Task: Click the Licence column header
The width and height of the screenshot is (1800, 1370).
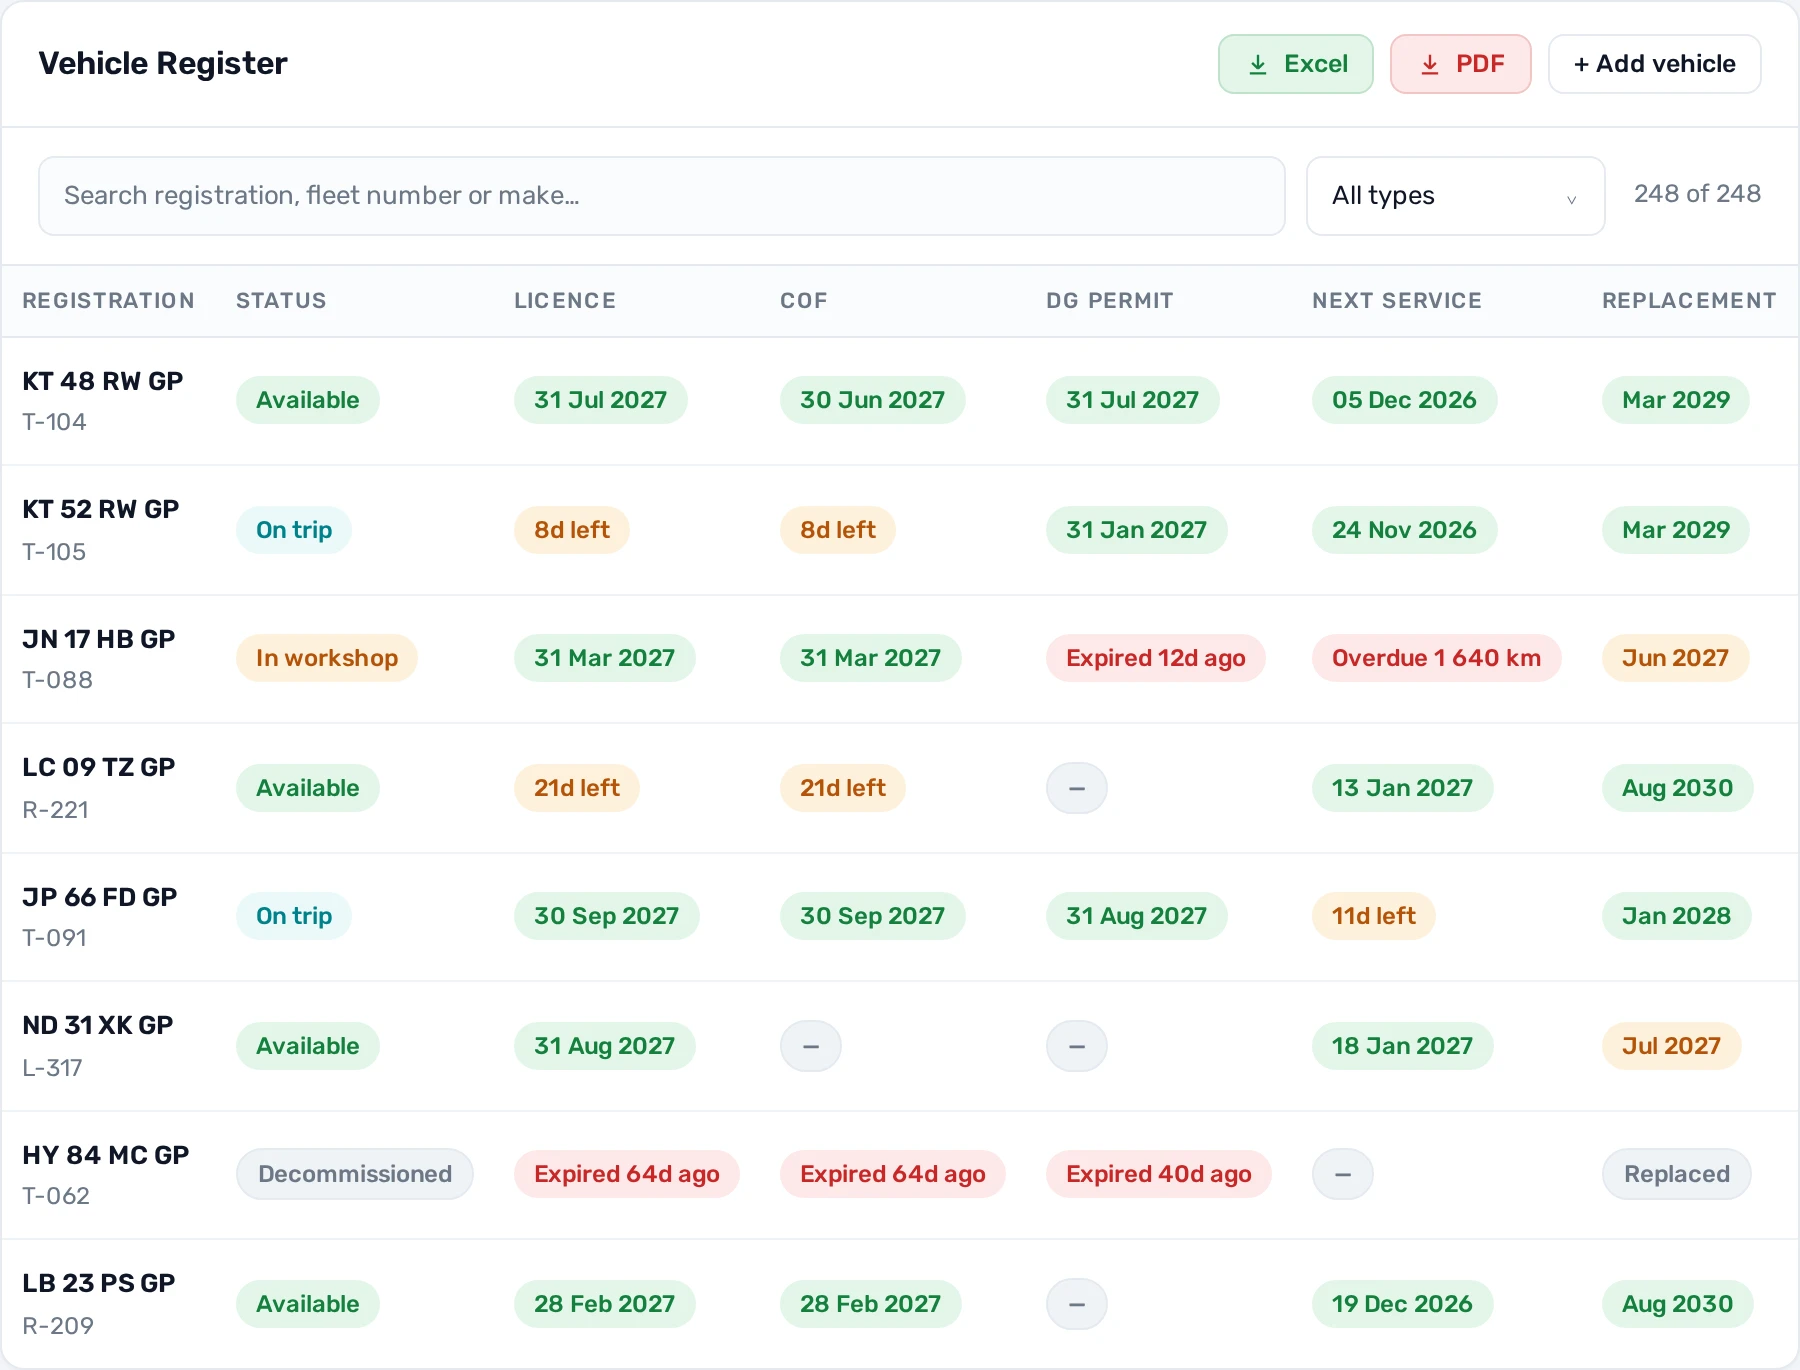Action: (565, 301)
